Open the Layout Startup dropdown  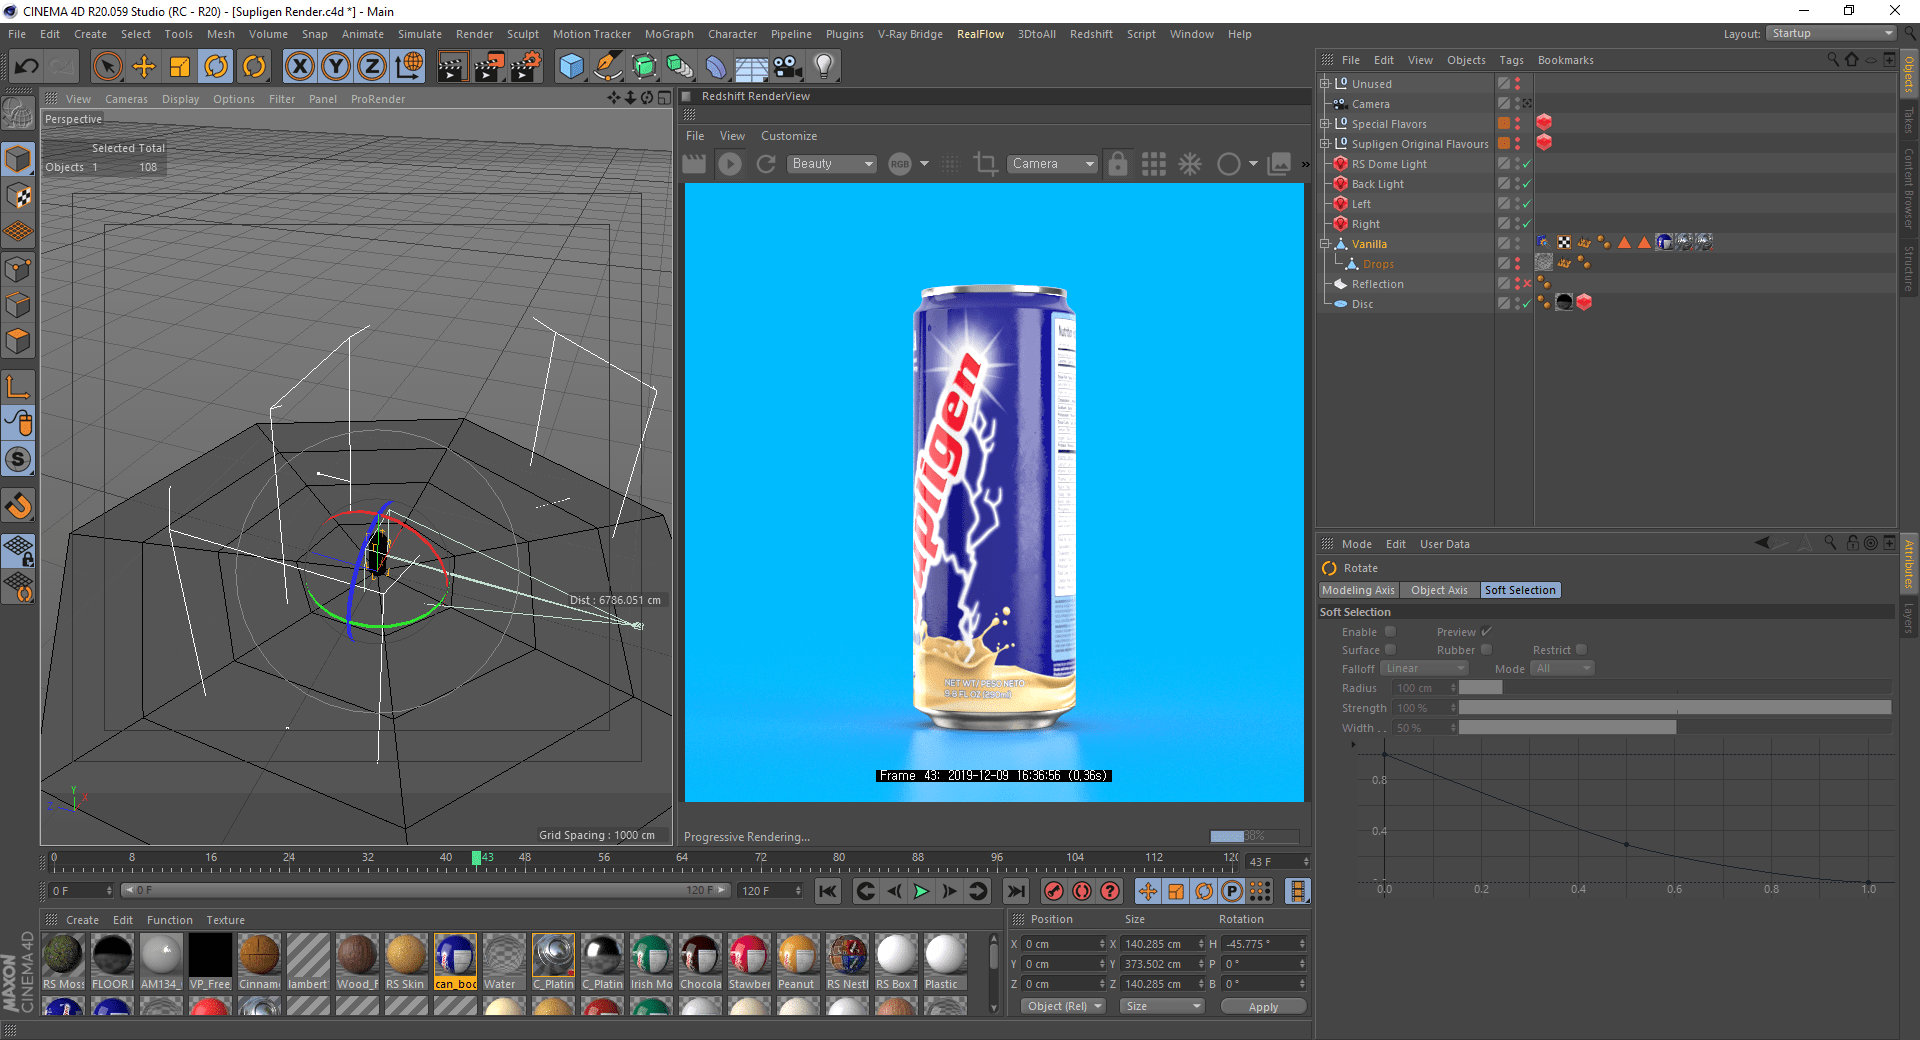pos(1831,34)
